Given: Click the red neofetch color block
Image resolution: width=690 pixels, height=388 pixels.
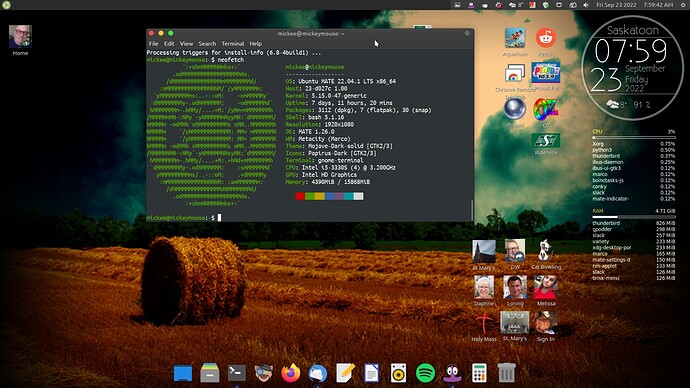Looking at the screenshot, I should (x=300, y=196).
